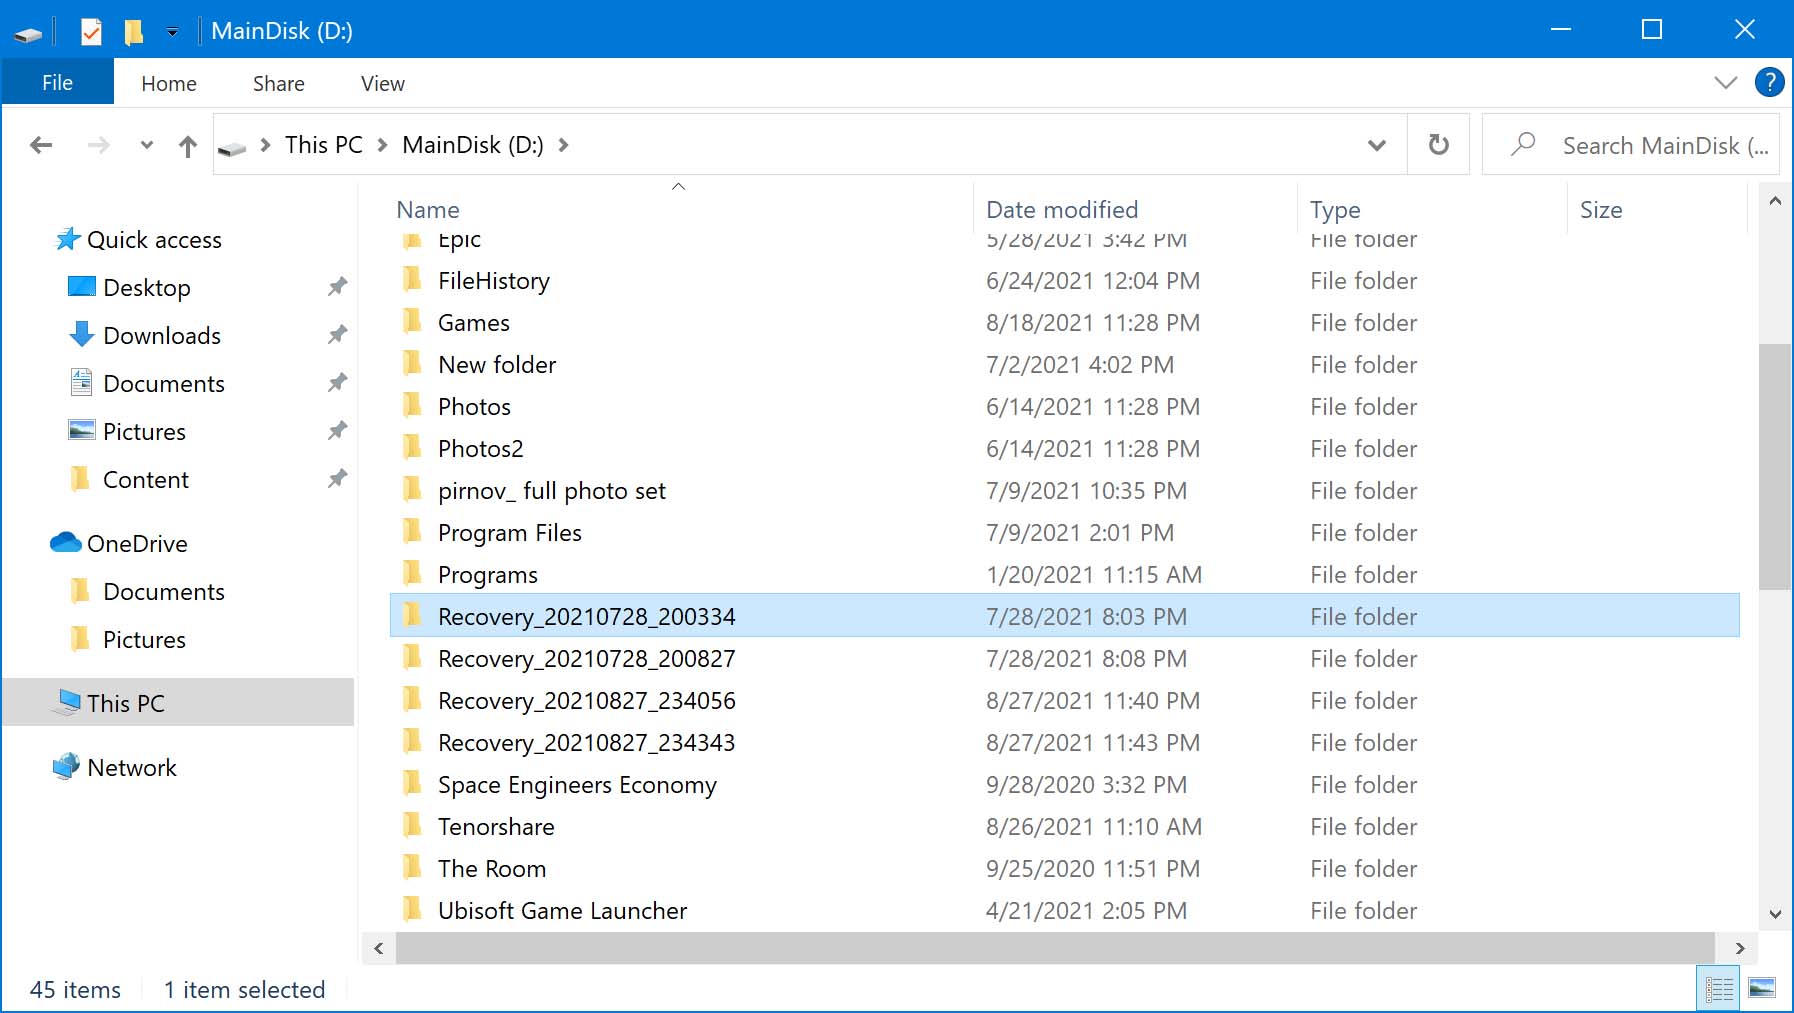Expand the ribbon with the chevron

1725,83
